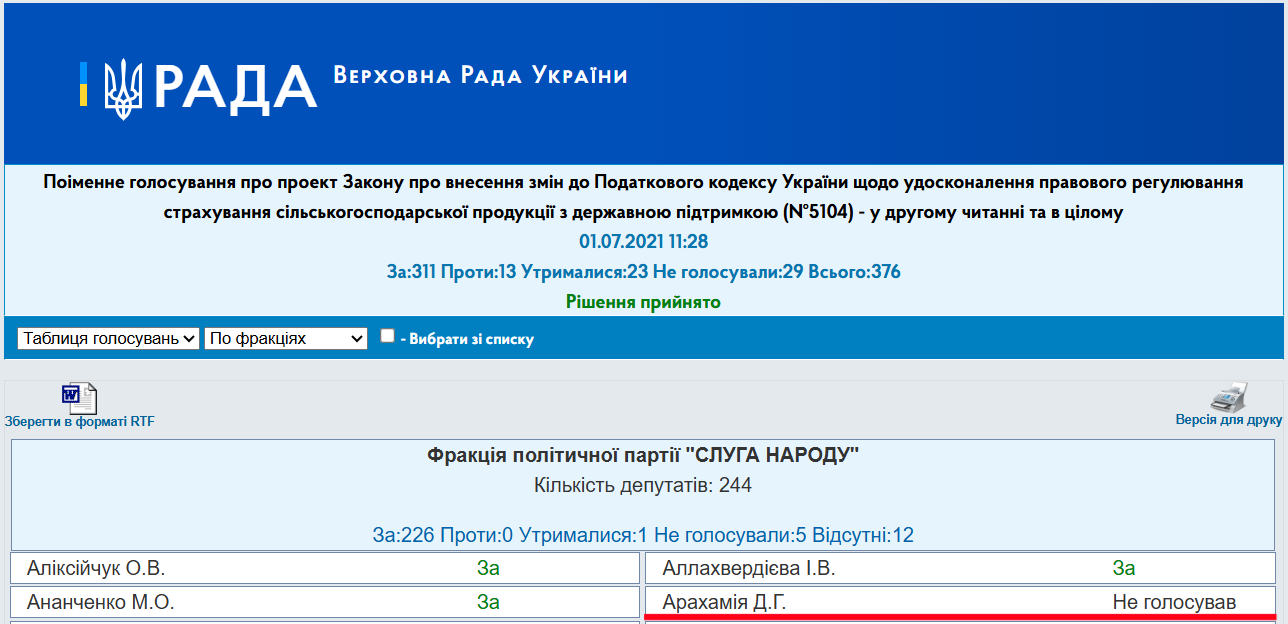This screenshot has height=624, width=1288.
Task: Open the "Таблиця голосувань" dropdown
Action: click(106, 337)
